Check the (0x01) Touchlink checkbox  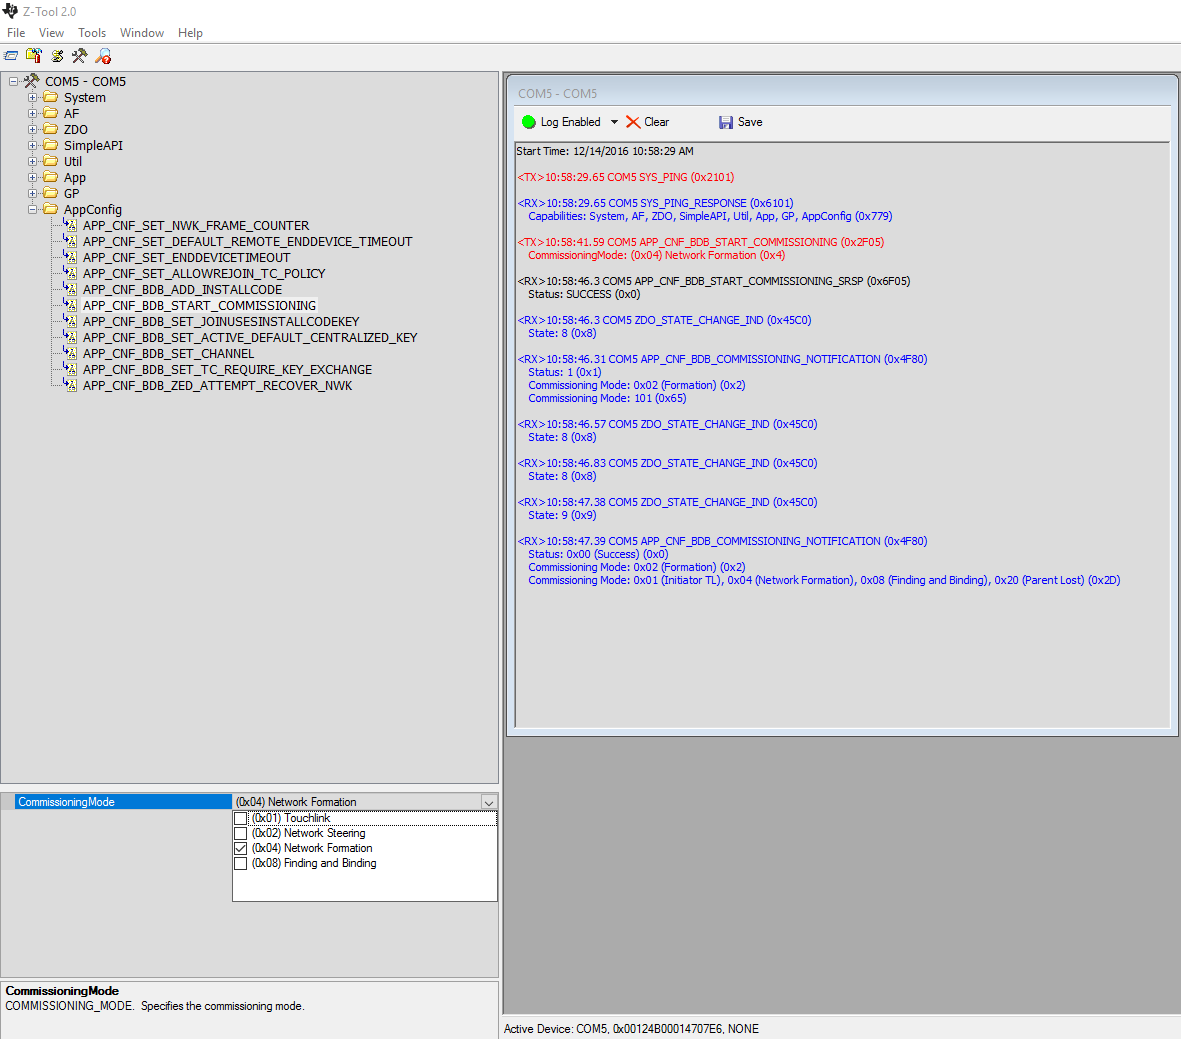coord(241,818)
